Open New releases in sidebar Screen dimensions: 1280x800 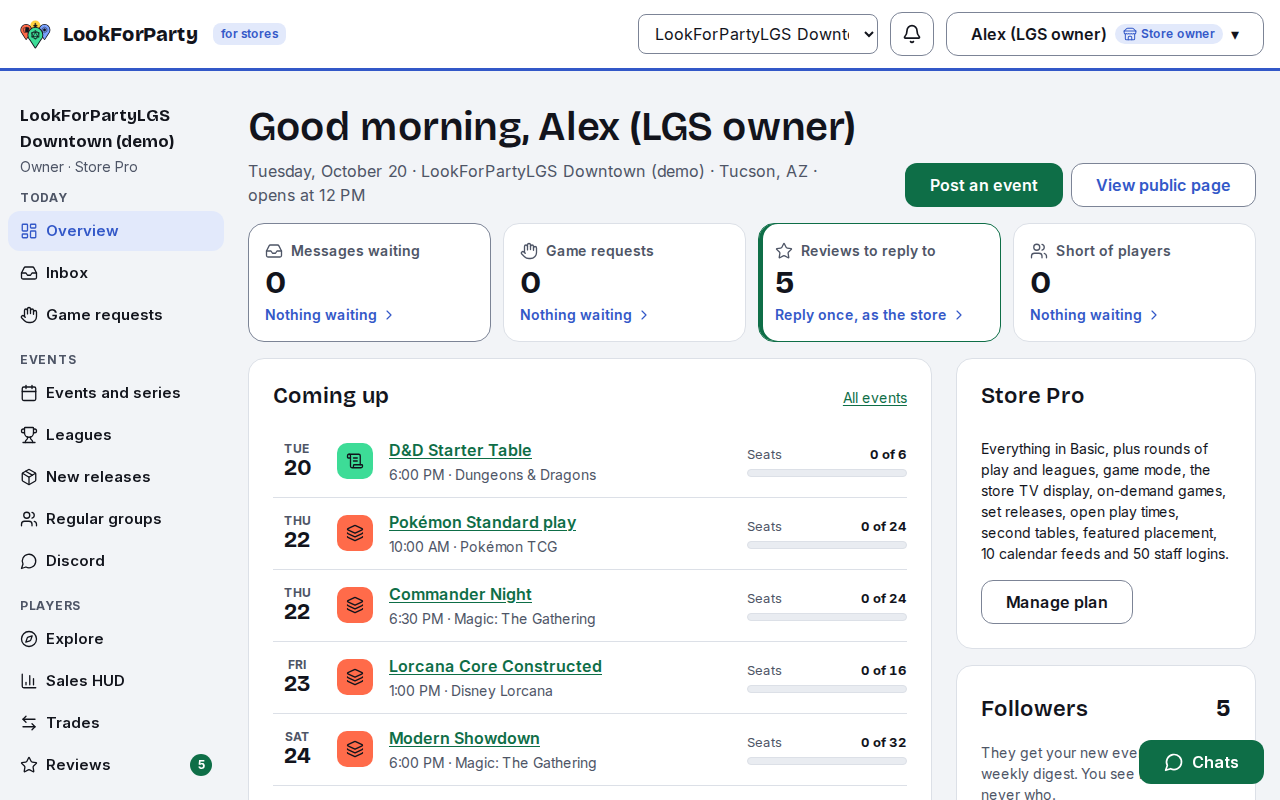(x=116, y=477)
